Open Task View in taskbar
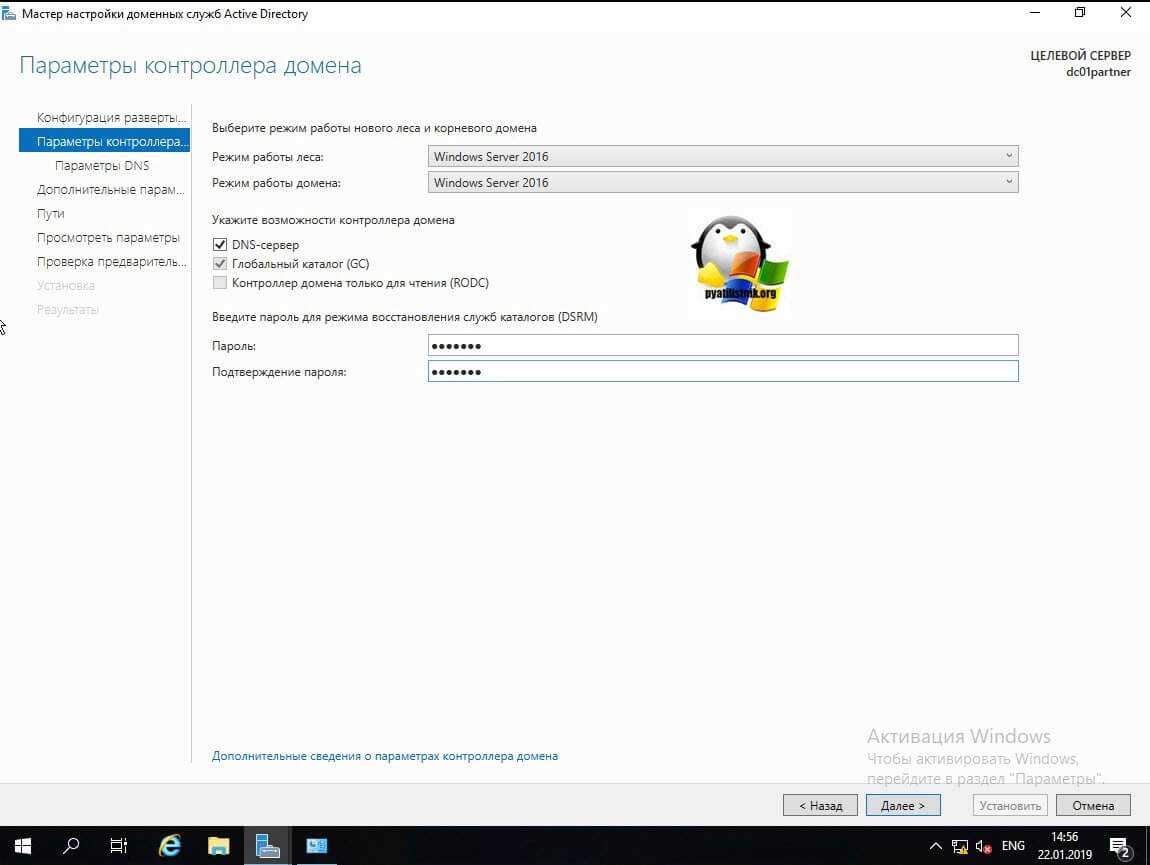Screen dimensions: 1150x865 click(119, 846)
